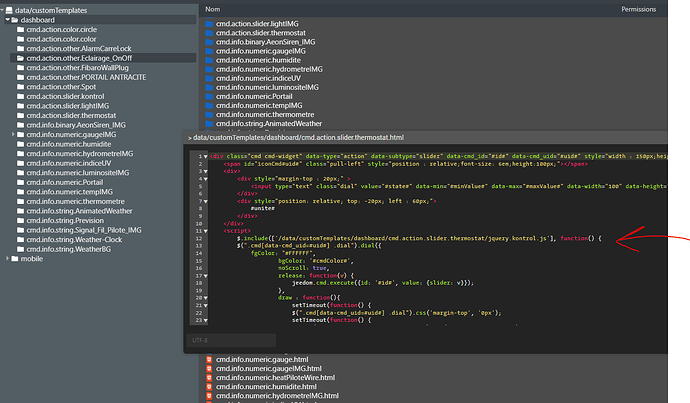Click HTML file icon of cmd.info.numeric.heatPiloteWire.html
The width and height of the screenshot is (690, 403).
coord(209,377)
